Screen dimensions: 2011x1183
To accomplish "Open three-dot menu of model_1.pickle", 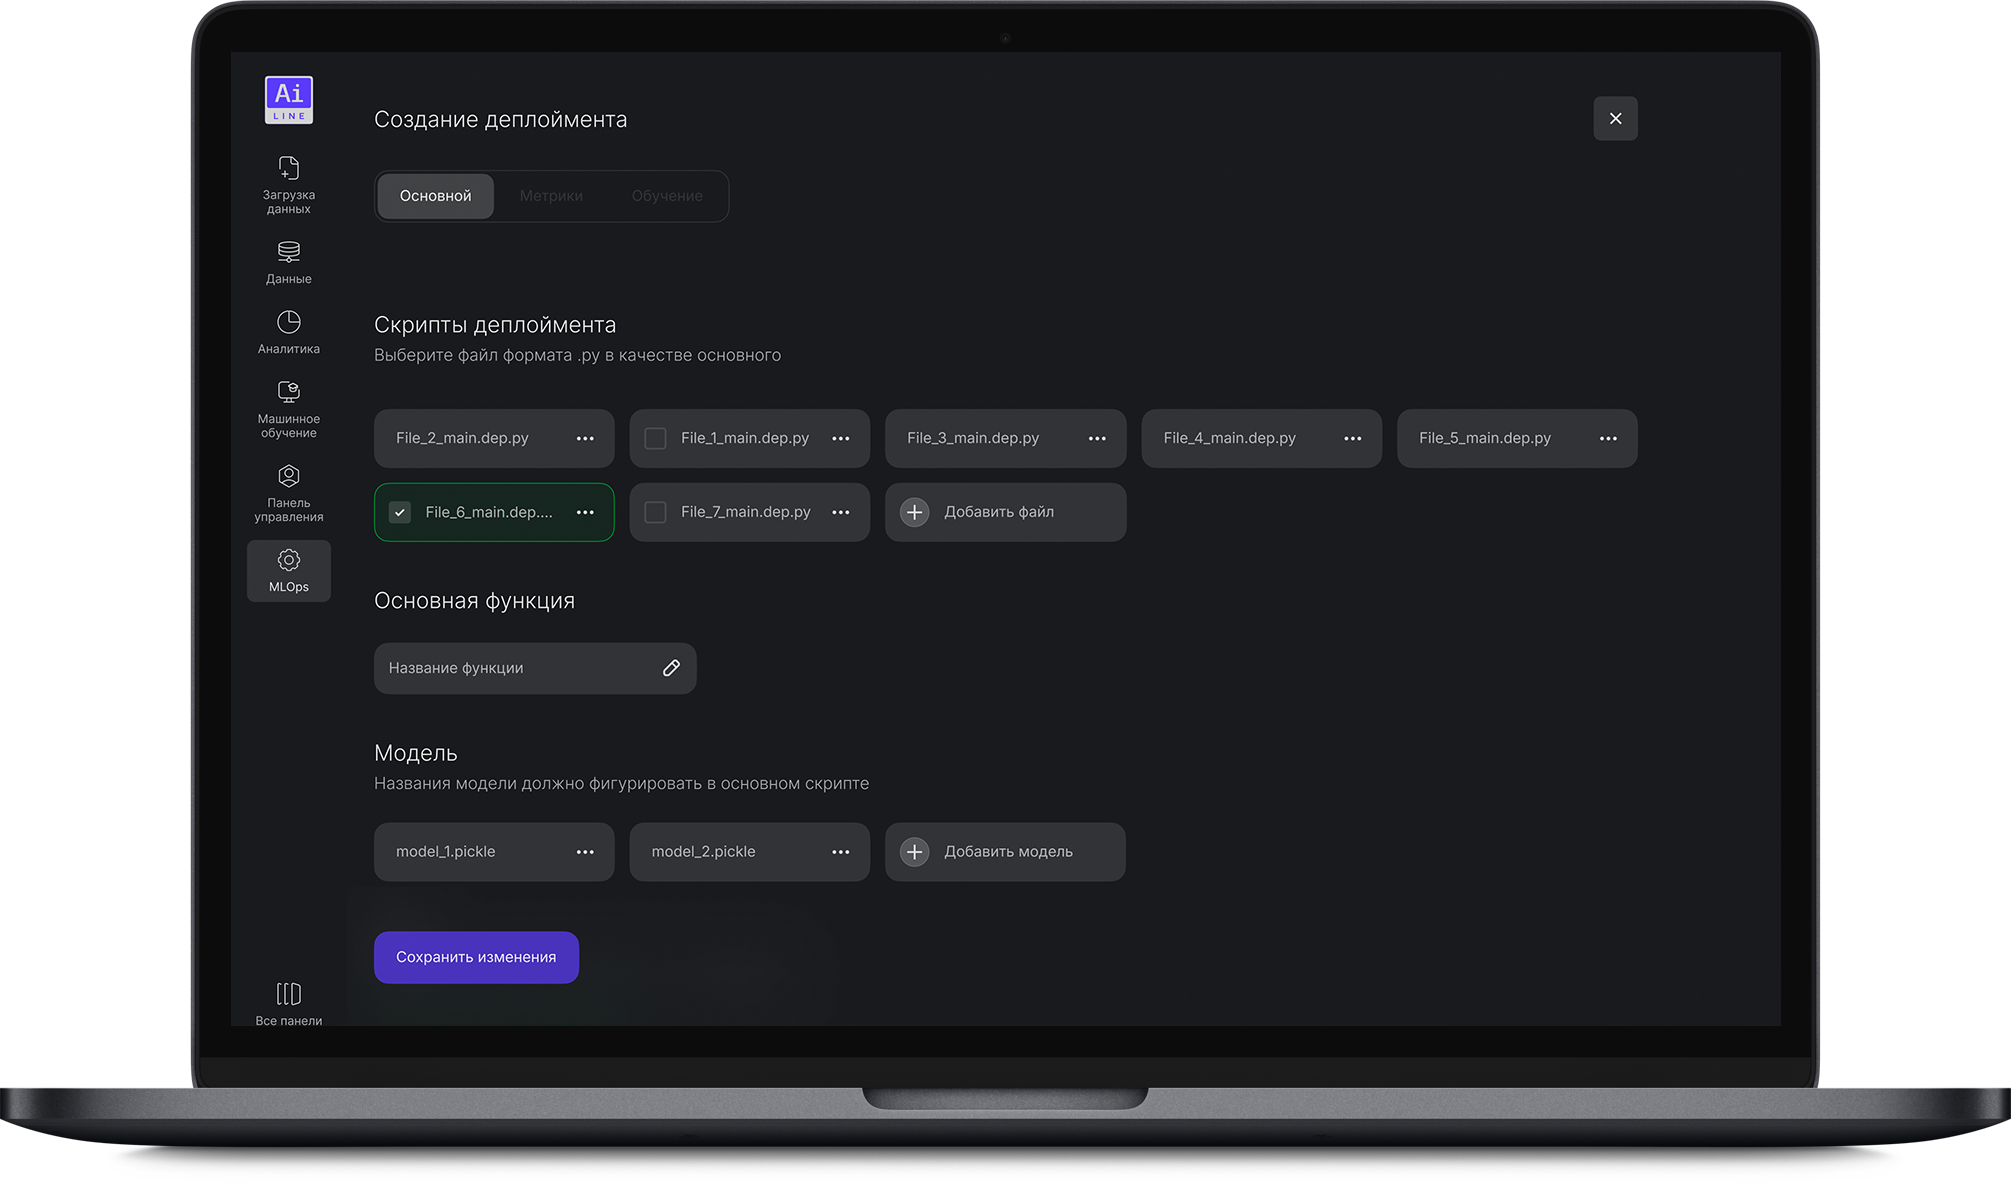I will pyautogui.click(x=585, y=853).
